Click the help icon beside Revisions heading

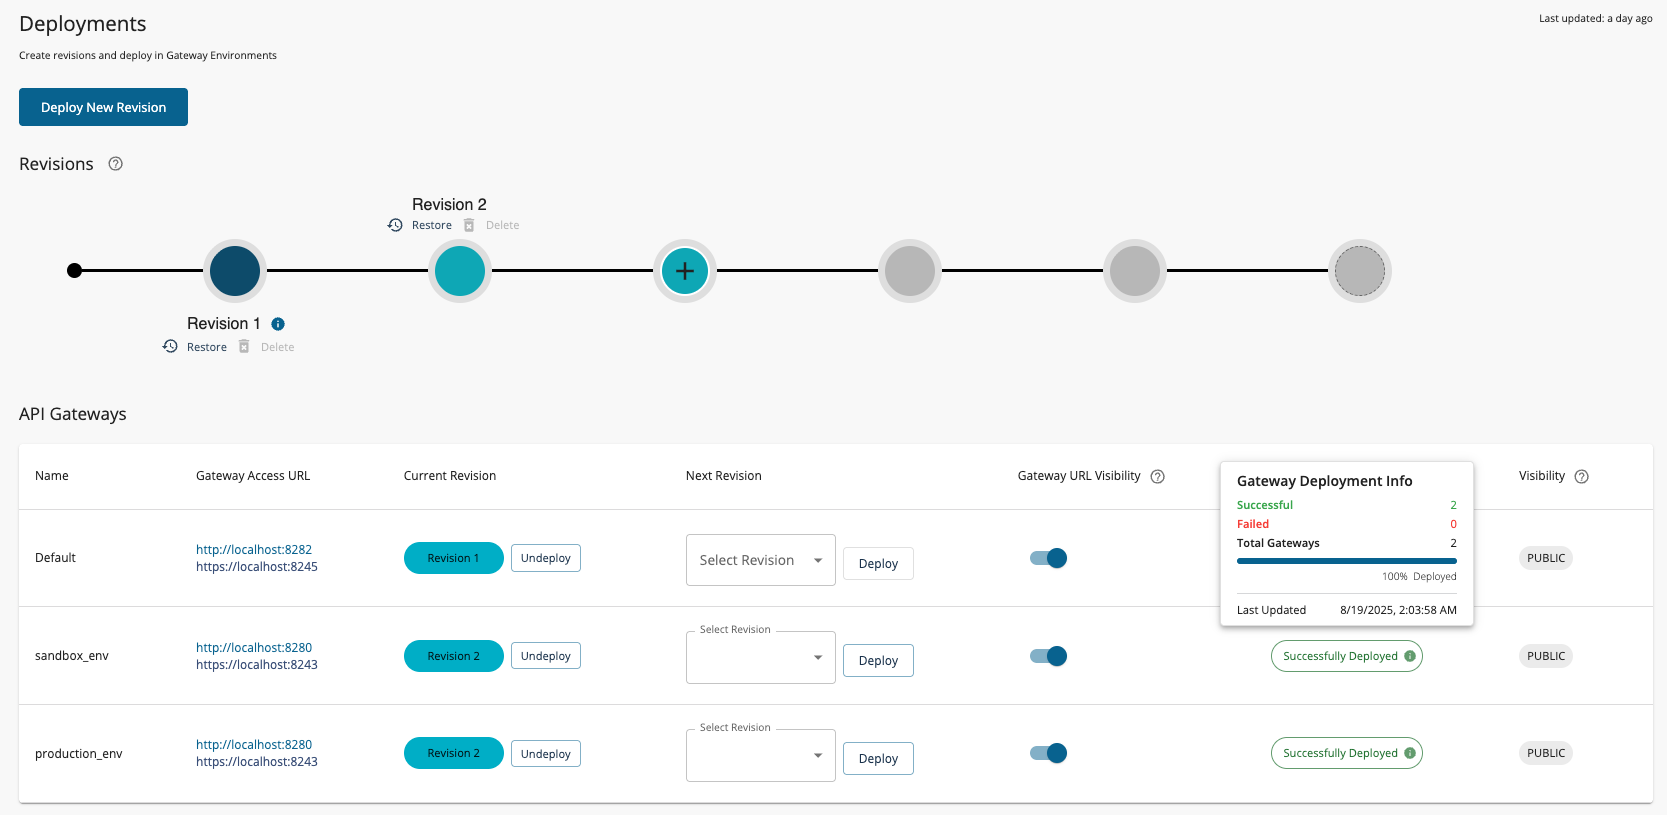[116, 164]
